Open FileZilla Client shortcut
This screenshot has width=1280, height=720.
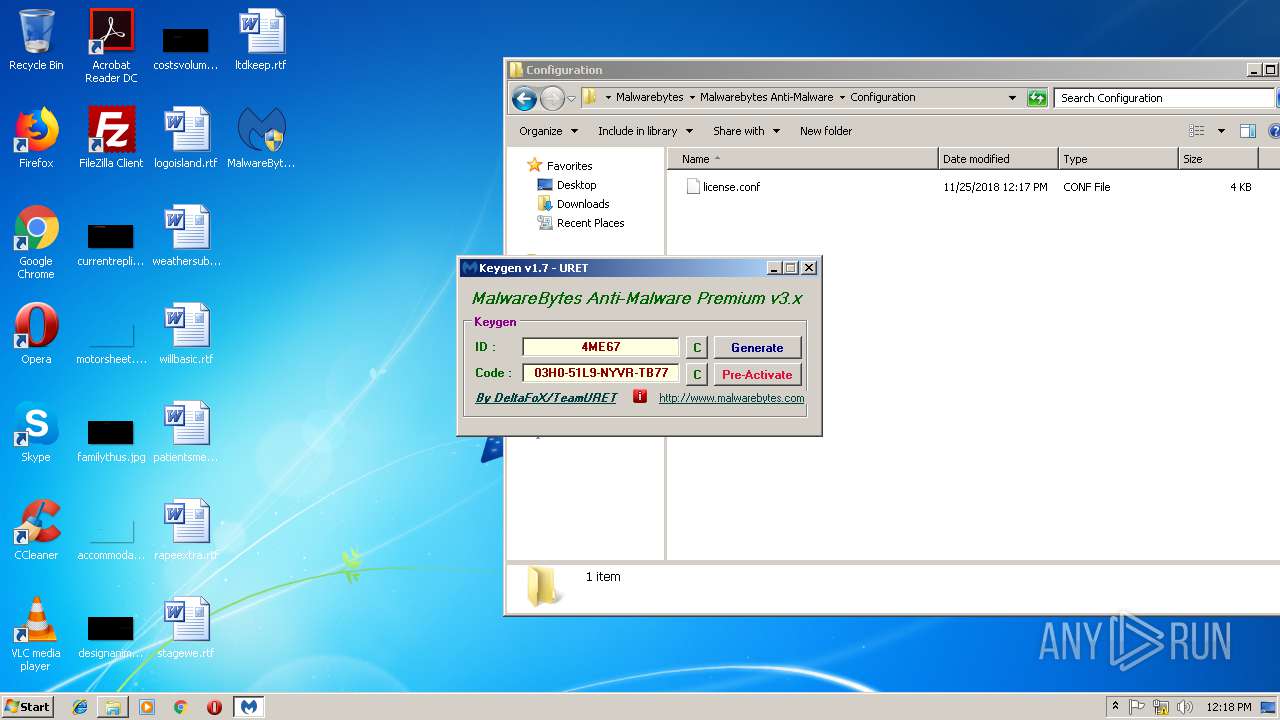coord(111,138)
